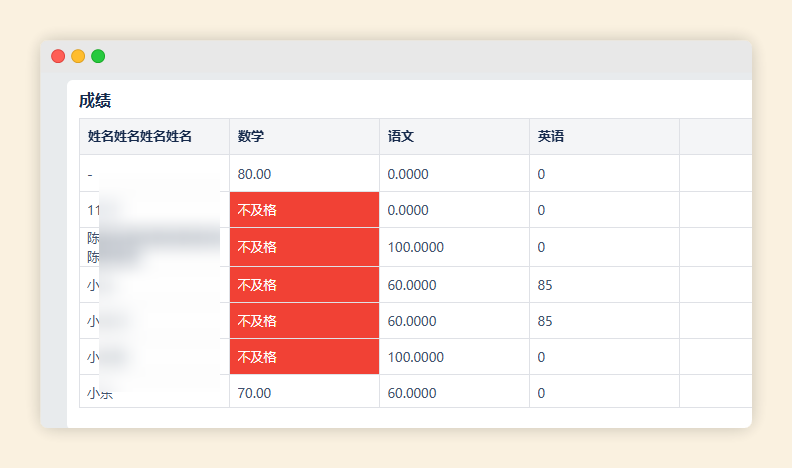792x468 pixels.
Task: Click the empty column header after 英语
Action: pyautogui.click(x=715, y=136)
